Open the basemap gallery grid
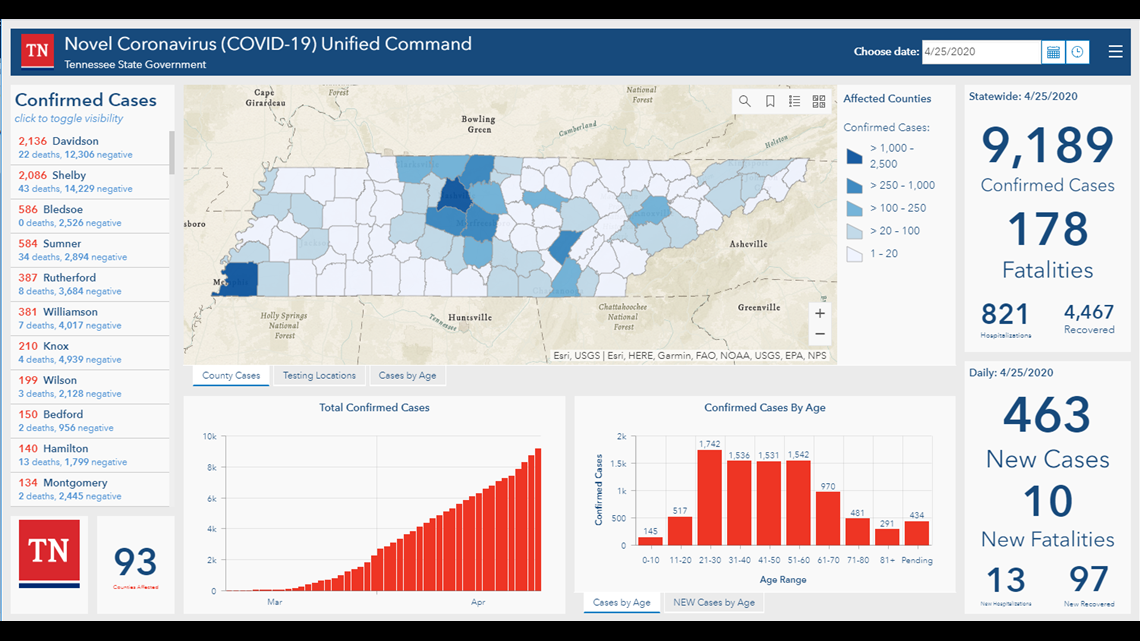Screen dimensions: 1140x641 [819, 101]
